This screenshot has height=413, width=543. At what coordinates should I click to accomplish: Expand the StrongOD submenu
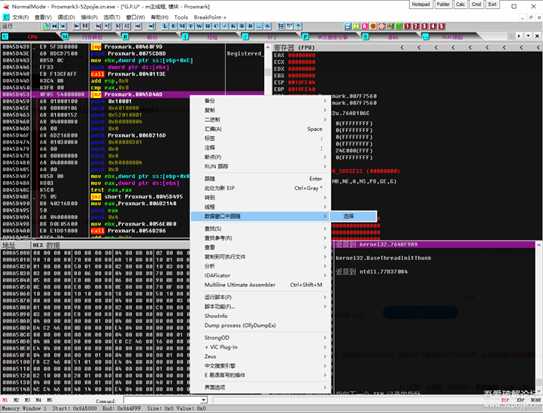click(260, 338)
